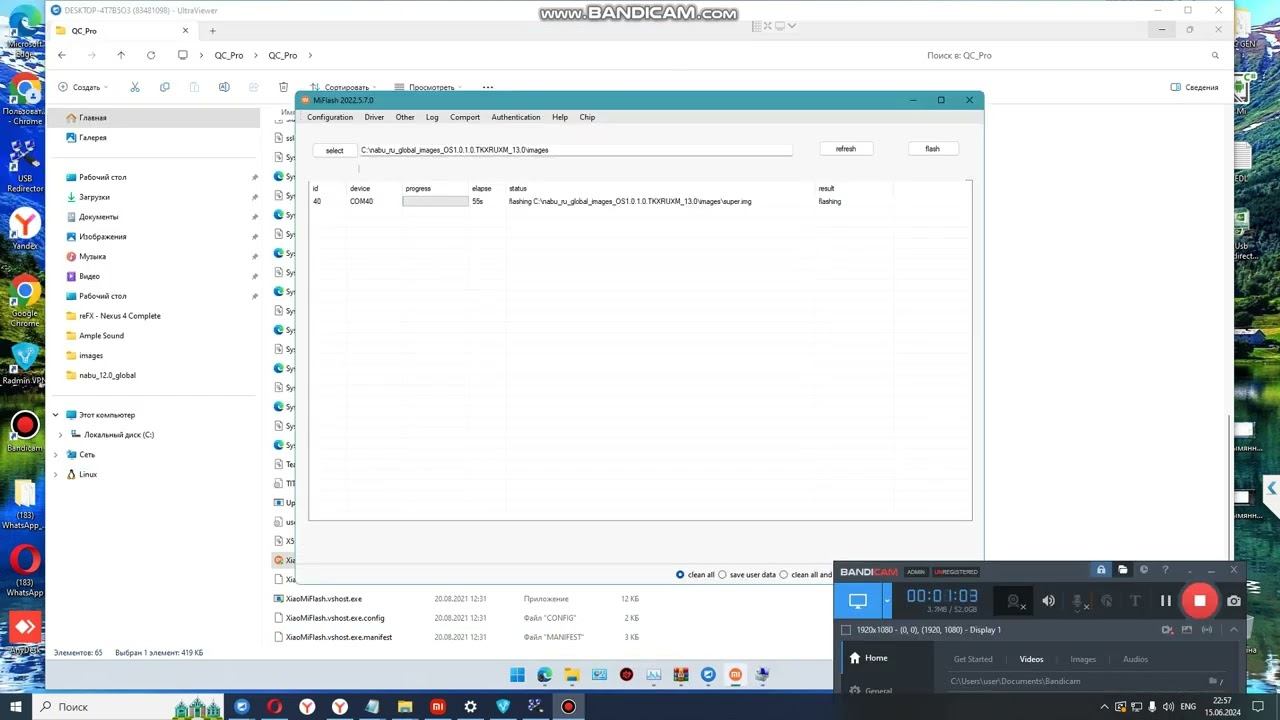Click the COM40 flashing progress bar
Screen dimensions: 1280x720
[x=435, y=201]
